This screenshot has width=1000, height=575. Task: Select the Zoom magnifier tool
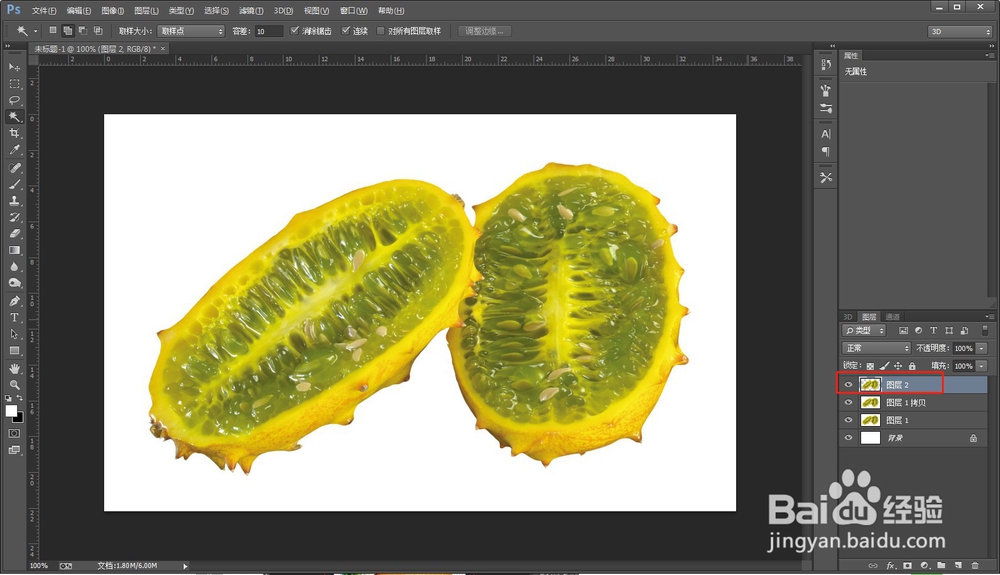(15, 384)
